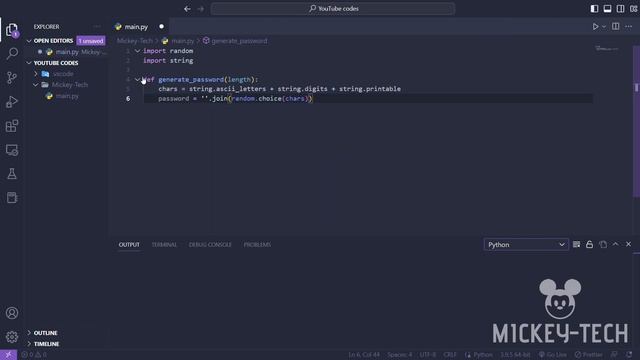Image resolution: width=640 pixels, height=360 pixels.
Task: Split the editor to the right
Action: (x=616, y=27)
